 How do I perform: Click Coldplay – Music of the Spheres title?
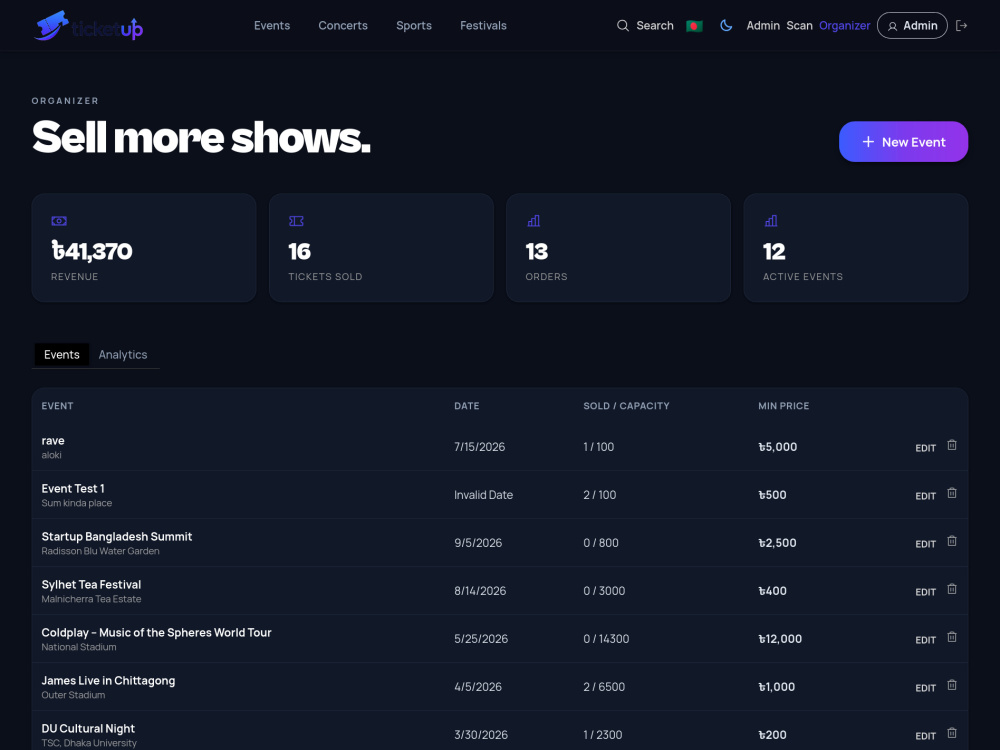point(156,633)
